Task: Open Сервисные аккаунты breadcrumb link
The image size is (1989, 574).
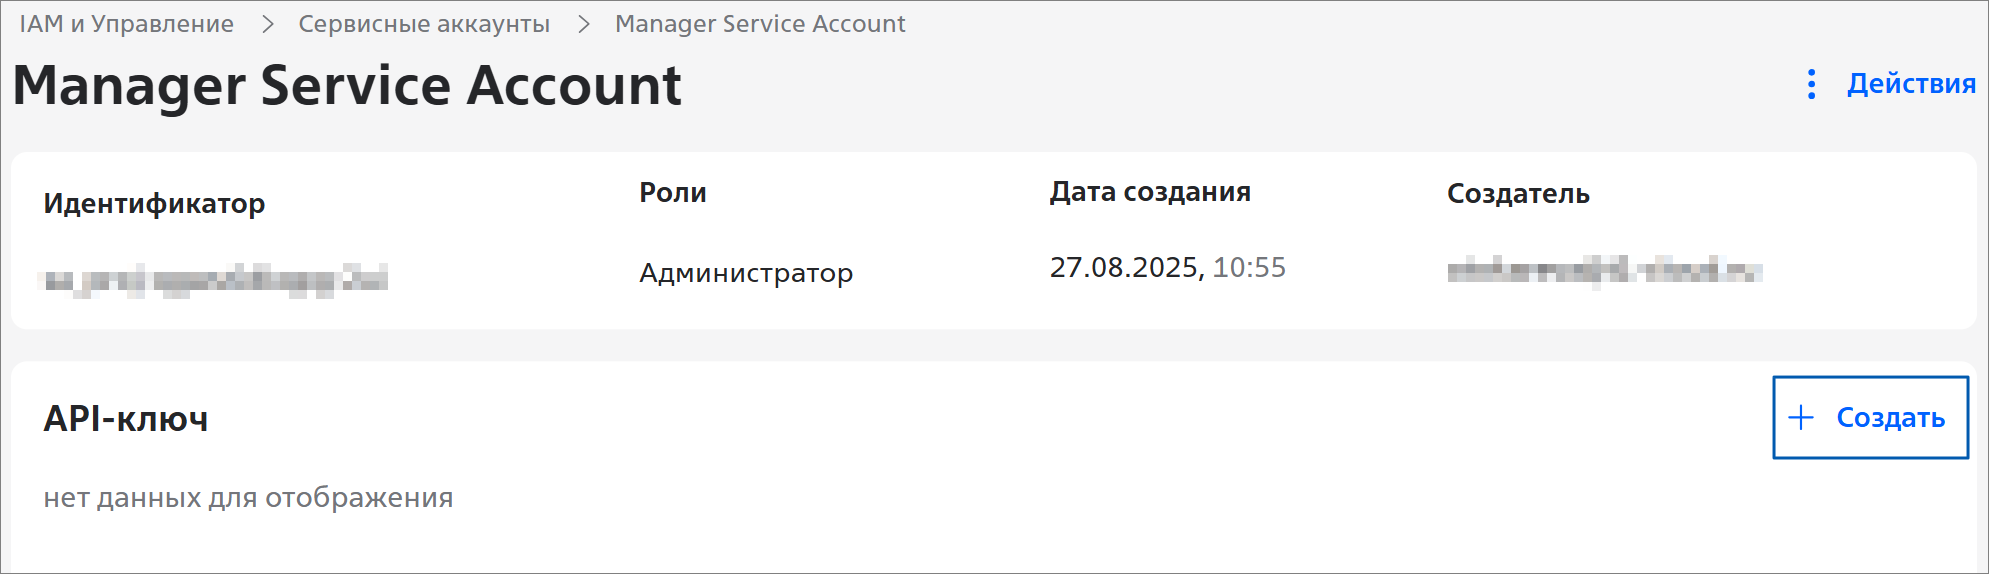Action: coord(424,24)
